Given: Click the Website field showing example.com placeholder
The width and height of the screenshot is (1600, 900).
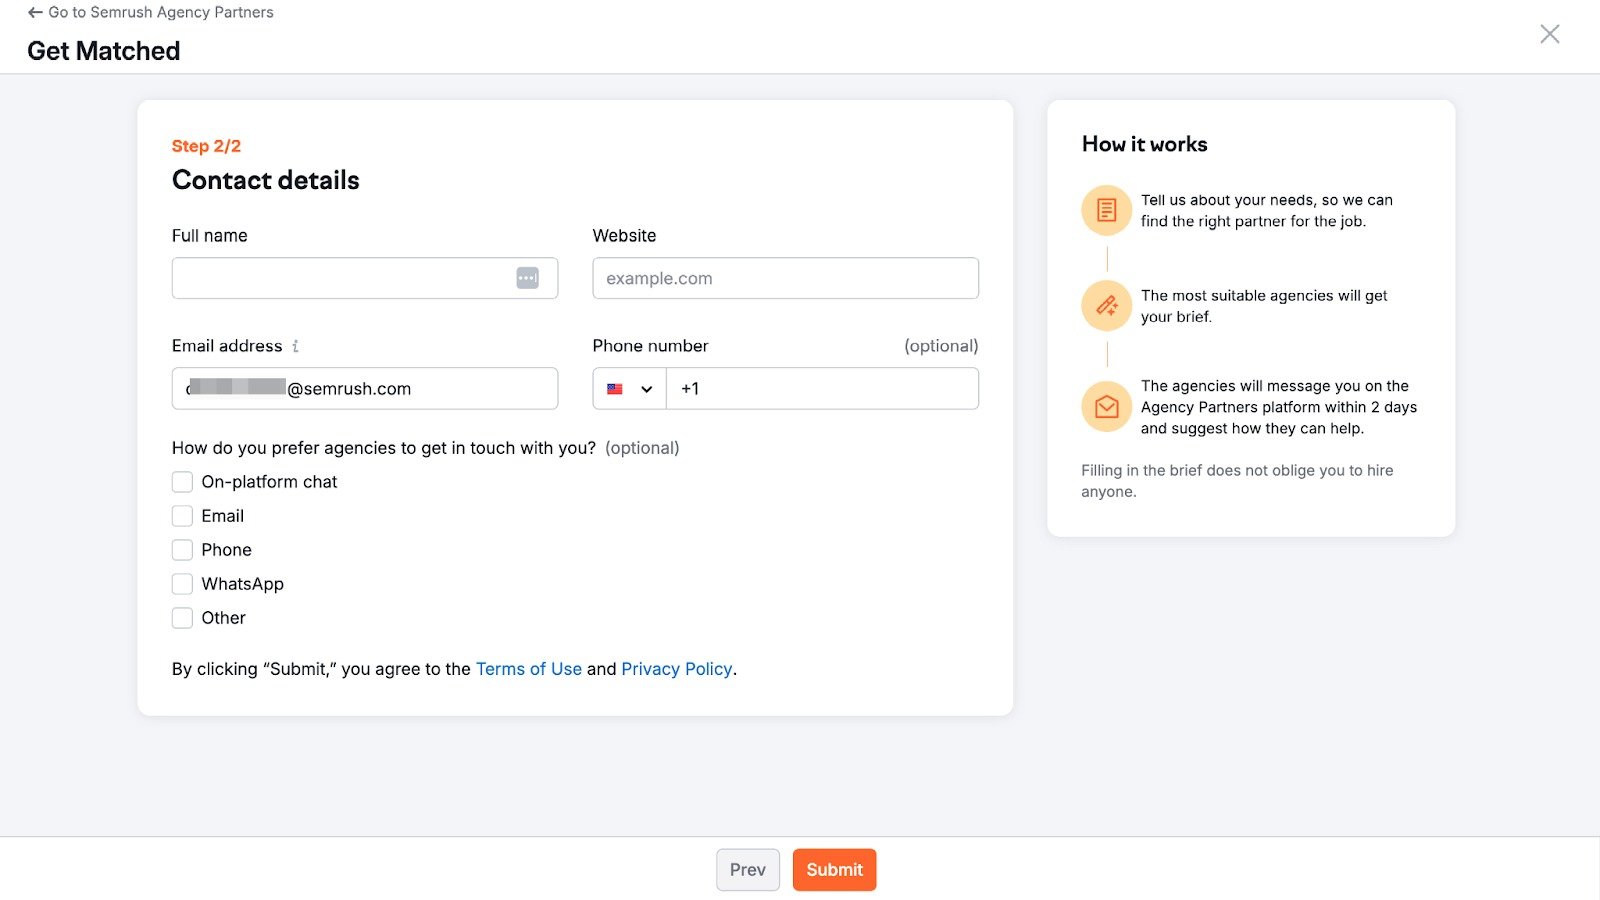Looking at the screenshot, I should [x=785, y=277].
